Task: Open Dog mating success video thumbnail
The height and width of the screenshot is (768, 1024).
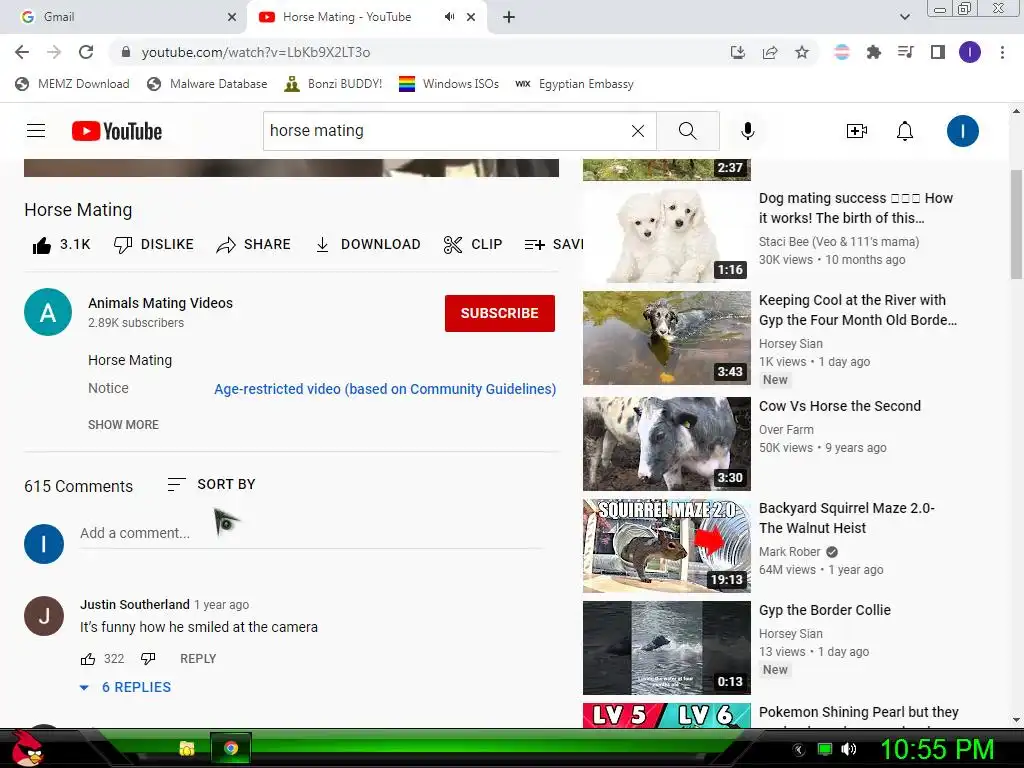Action: point(667,236)
